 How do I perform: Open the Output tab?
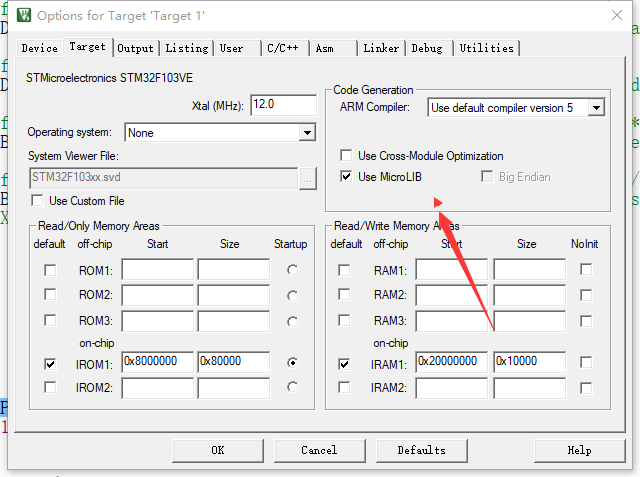[136, 48]
